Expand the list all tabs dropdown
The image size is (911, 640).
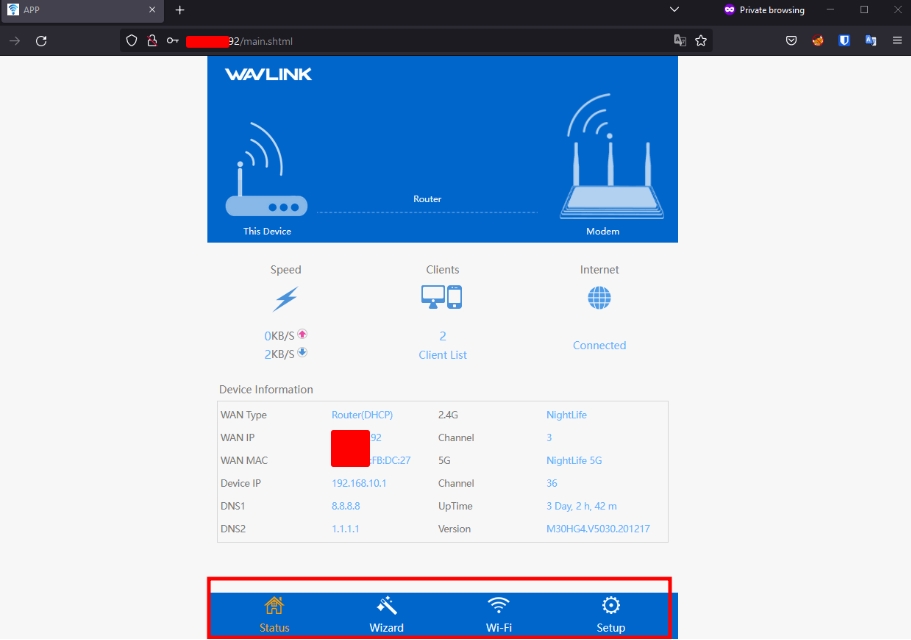pos(674,10)
